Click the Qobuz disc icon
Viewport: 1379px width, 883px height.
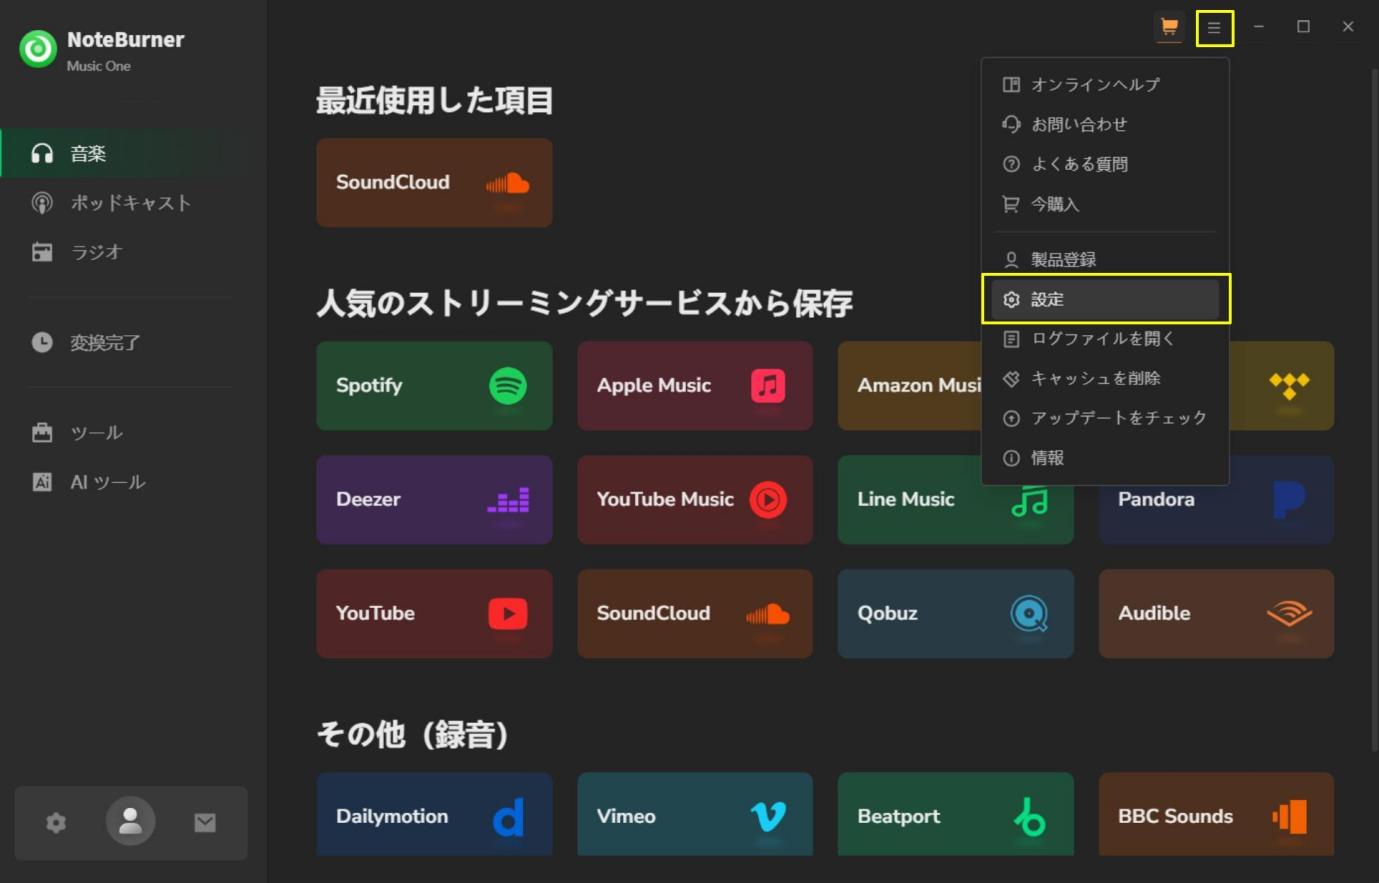point(1029,614)
